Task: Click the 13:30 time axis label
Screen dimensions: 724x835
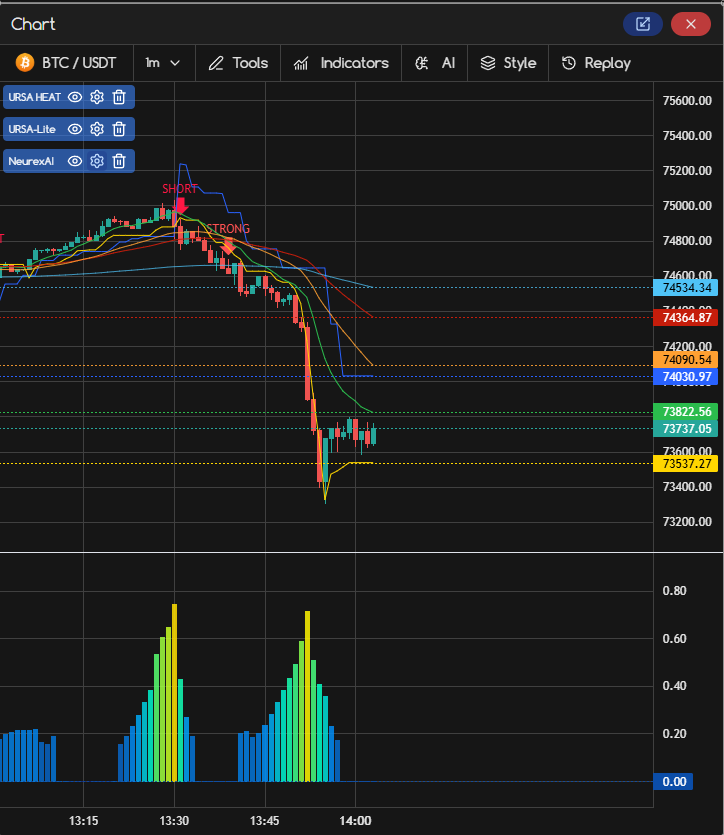Action: coord(174,820)
